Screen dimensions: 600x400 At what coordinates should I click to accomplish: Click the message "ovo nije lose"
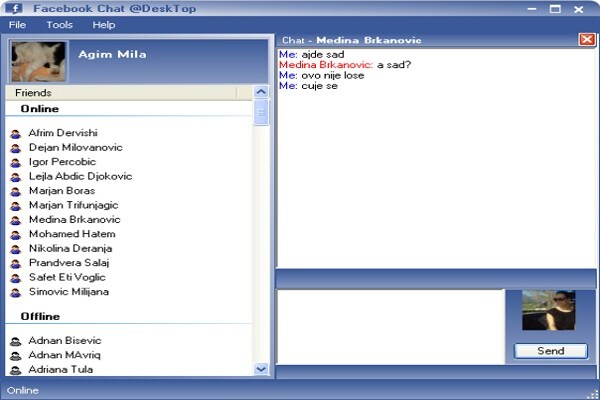point(333,75)
